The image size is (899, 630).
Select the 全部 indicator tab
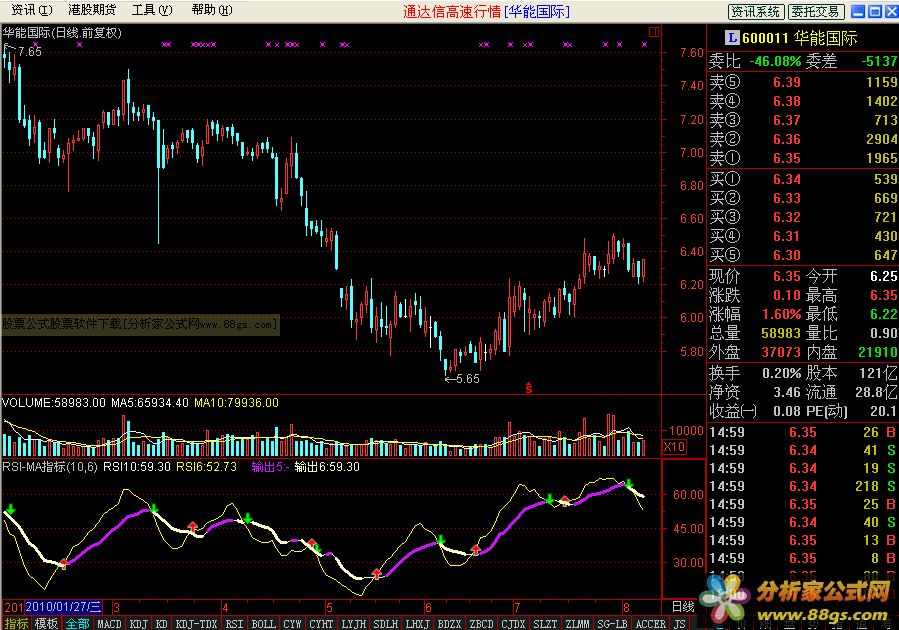77,624
